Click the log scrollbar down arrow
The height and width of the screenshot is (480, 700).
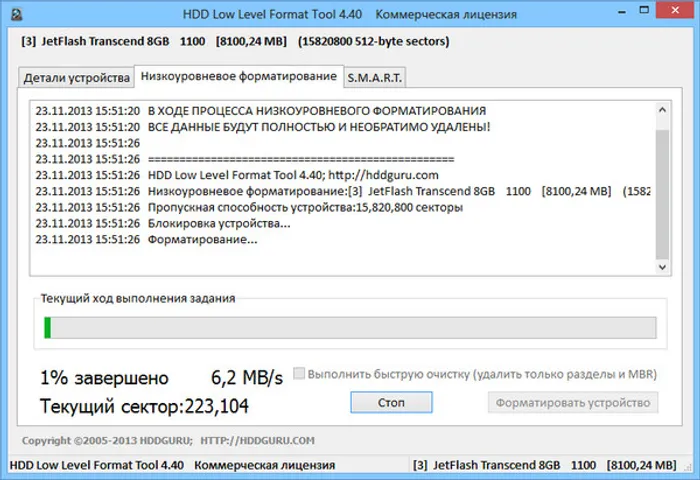(662, 267)
